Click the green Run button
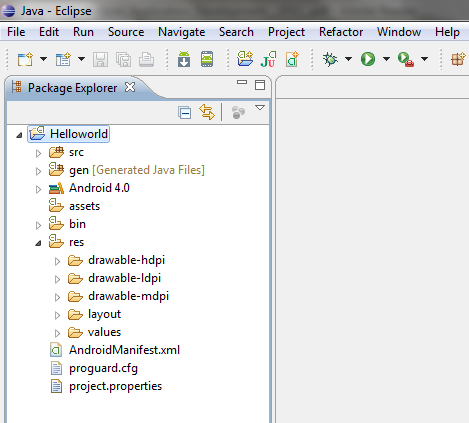Screen dimensions: 469x423 click(x=368, y=59)
